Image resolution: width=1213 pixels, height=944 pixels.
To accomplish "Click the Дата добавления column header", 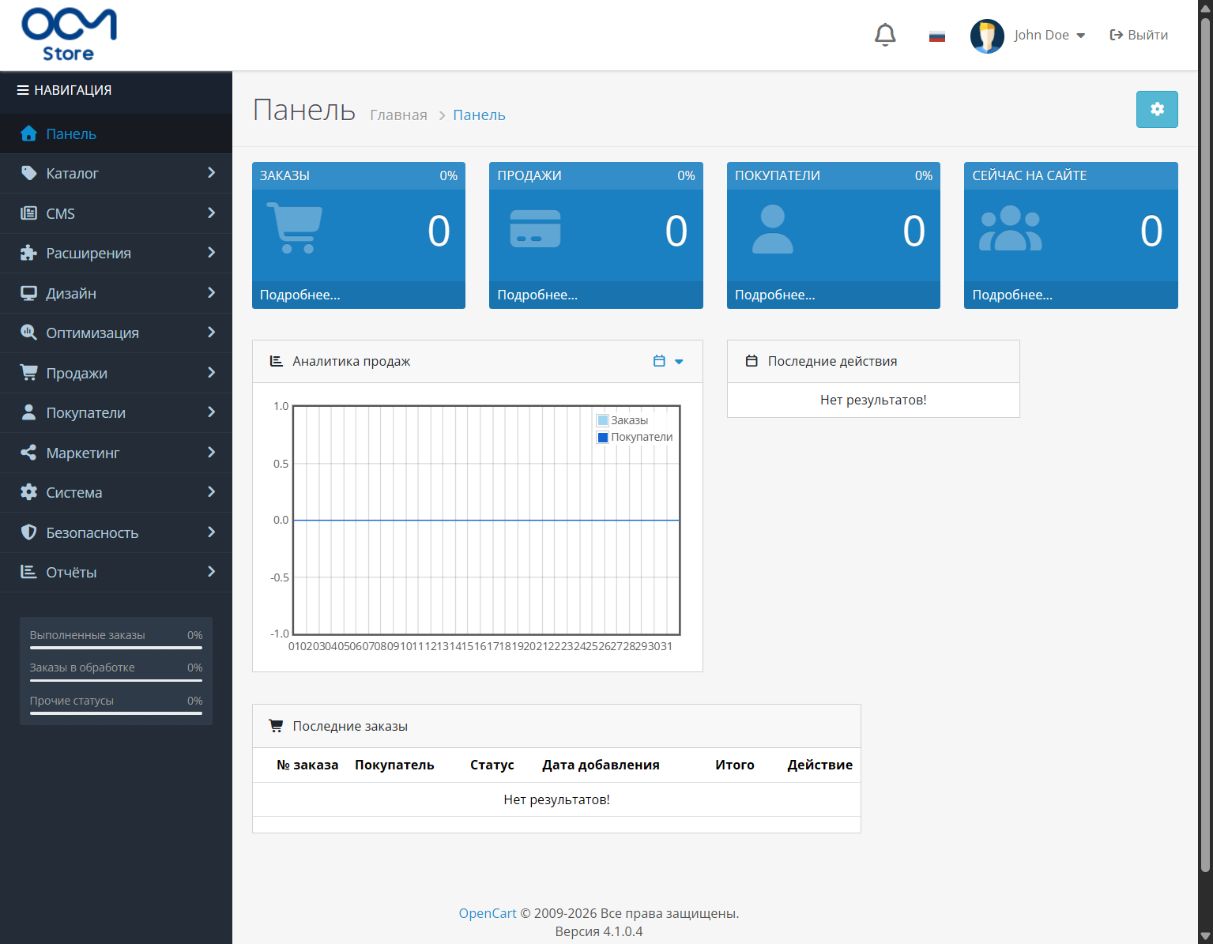I will pyautogui.click(x=601, y=765).
